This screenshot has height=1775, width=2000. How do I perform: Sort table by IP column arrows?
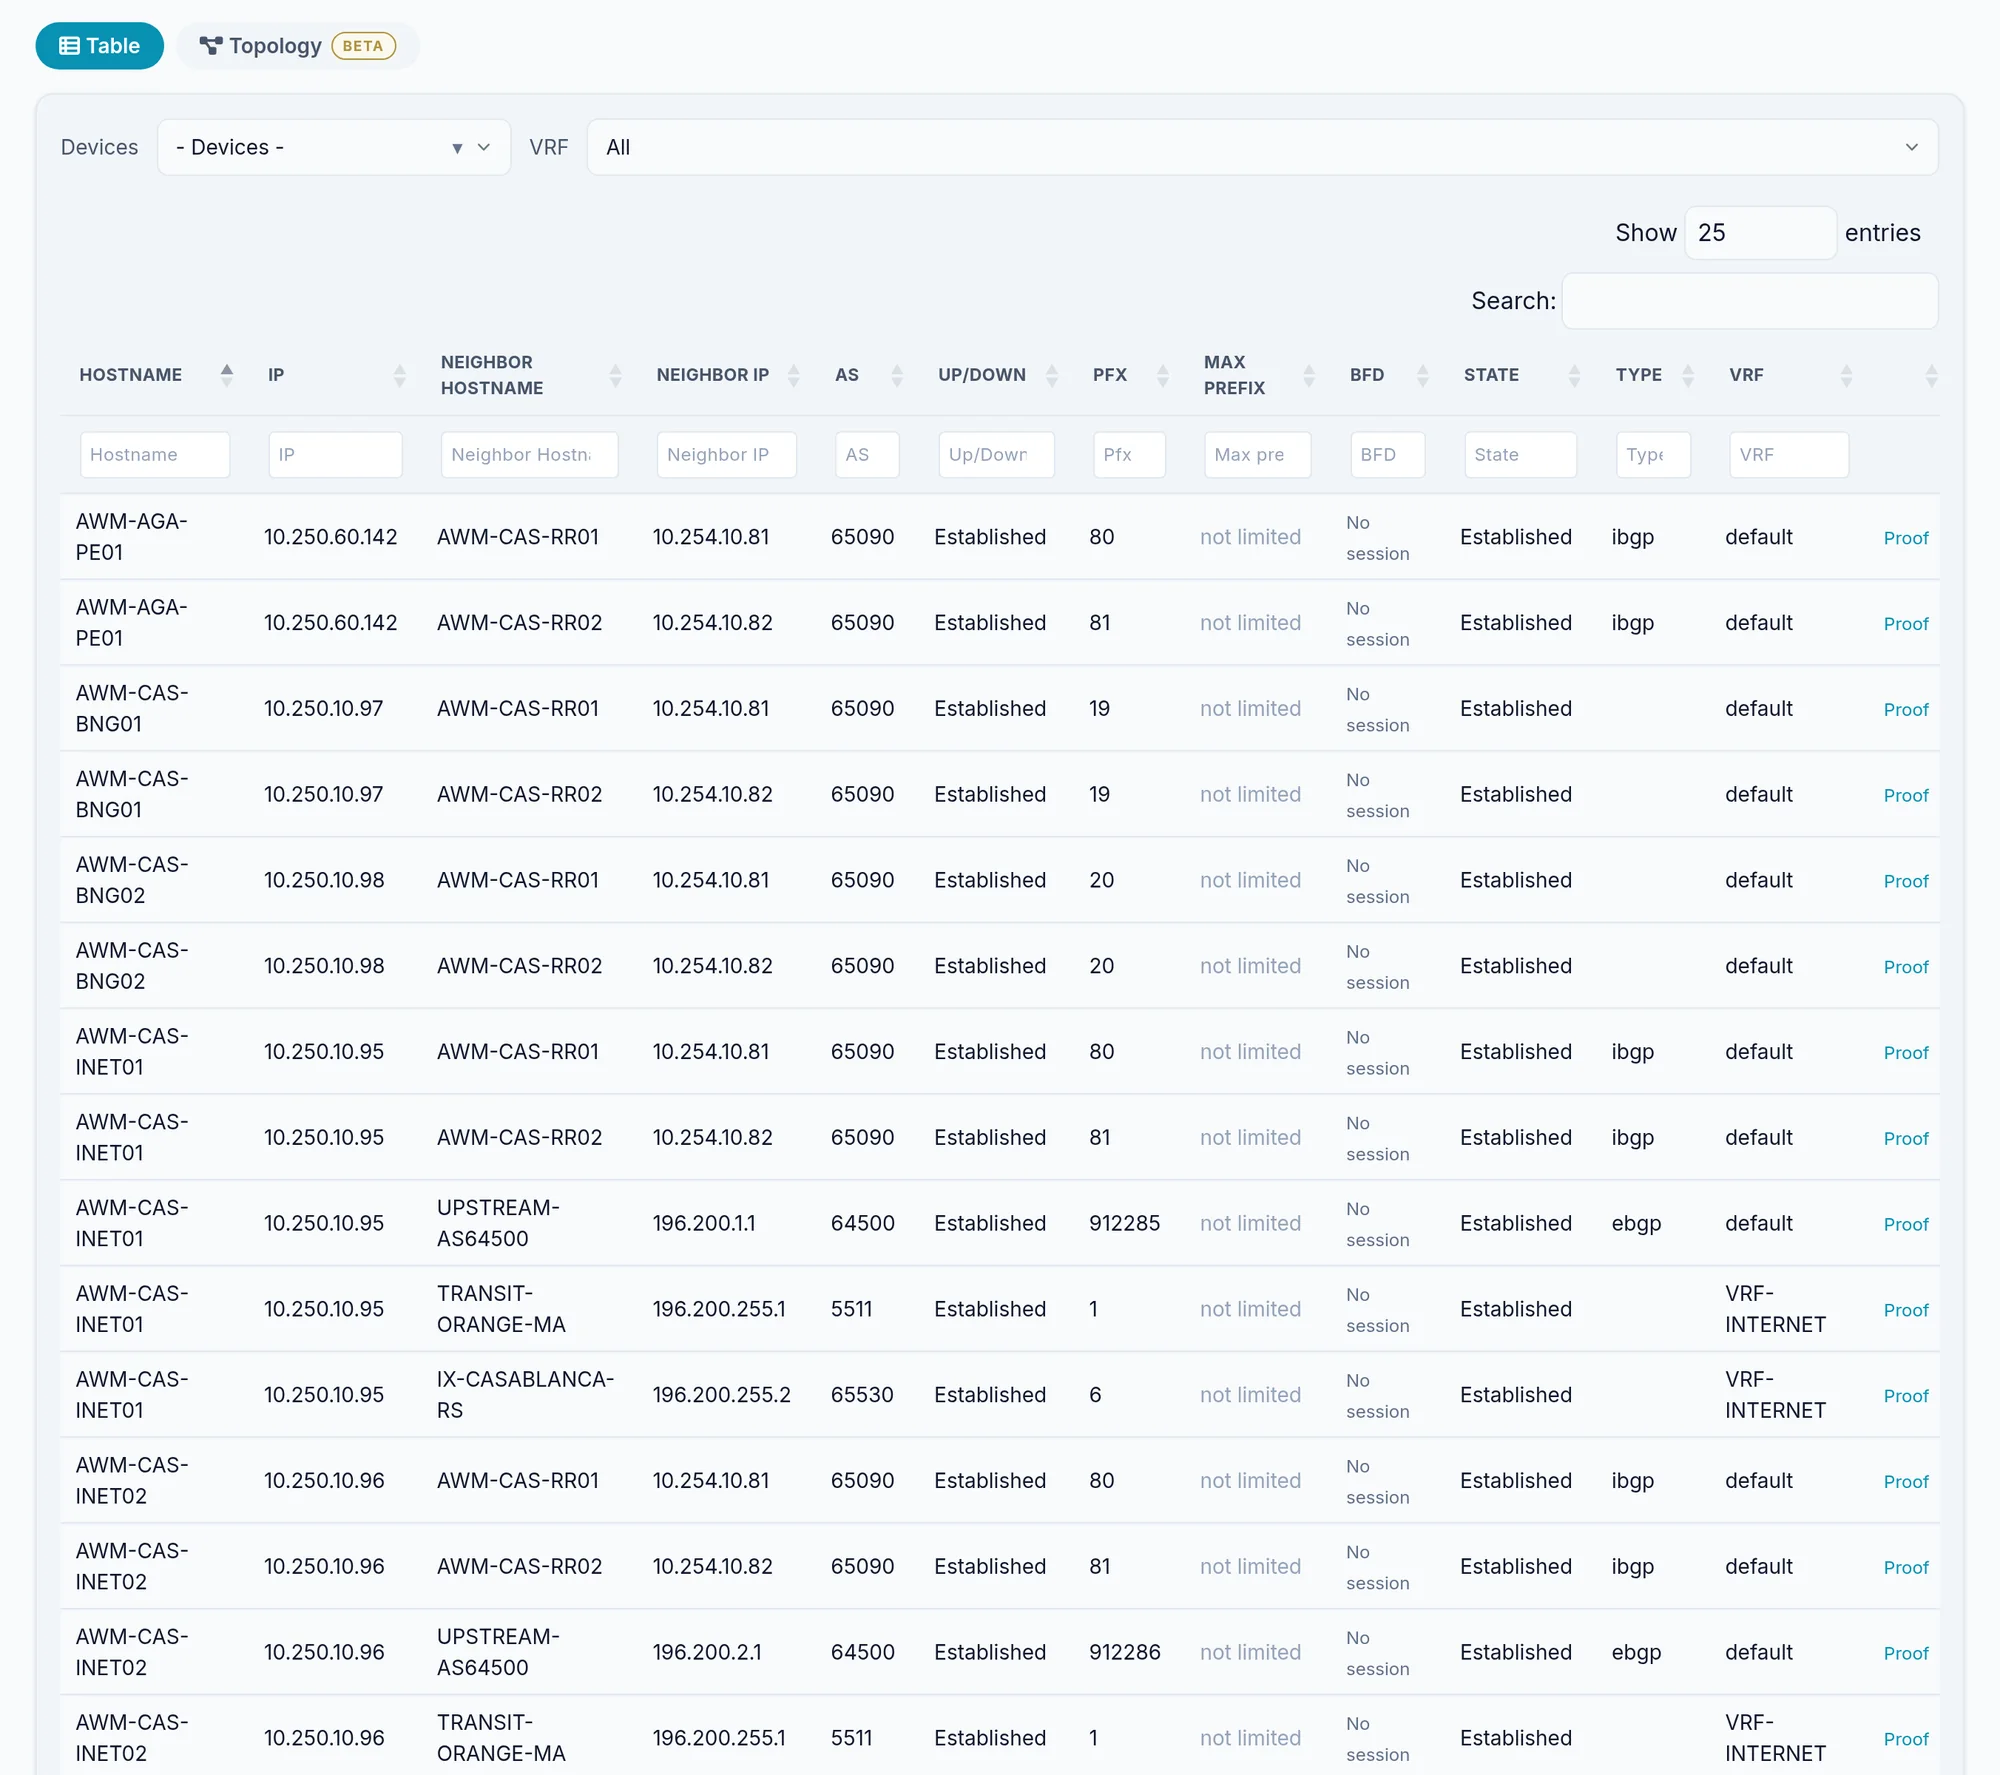400,375
